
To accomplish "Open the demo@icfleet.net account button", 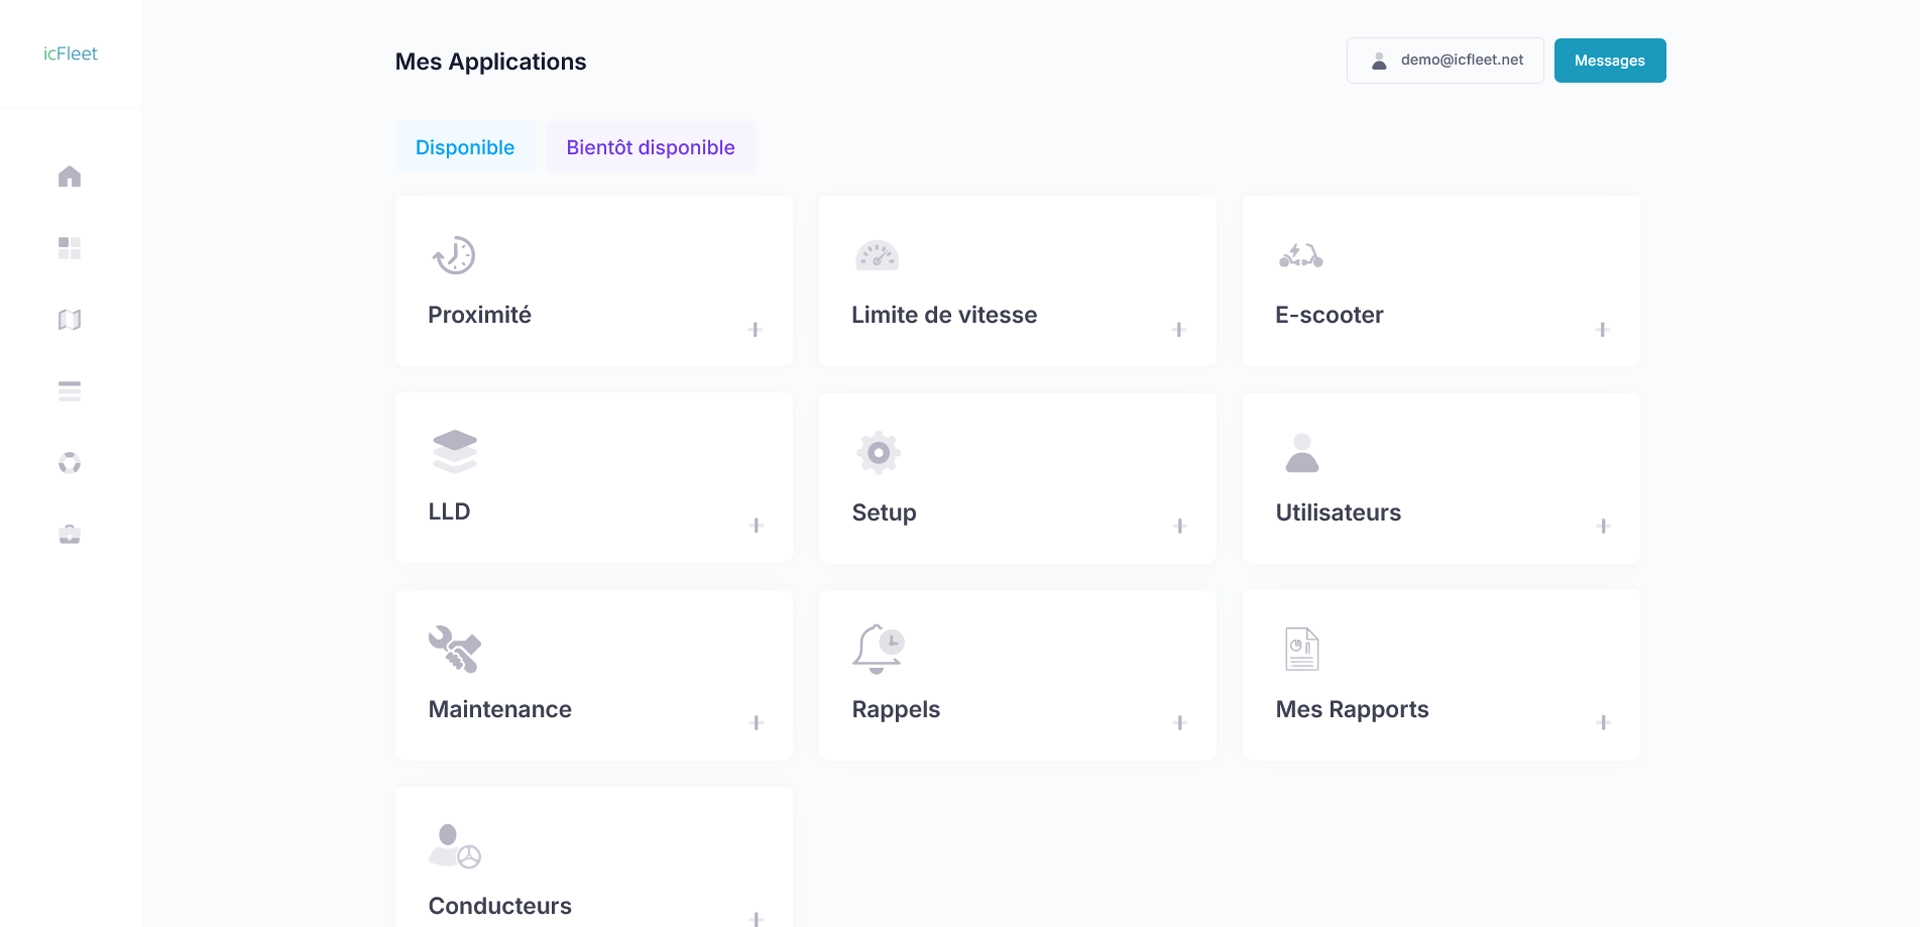I will 1445,61.
